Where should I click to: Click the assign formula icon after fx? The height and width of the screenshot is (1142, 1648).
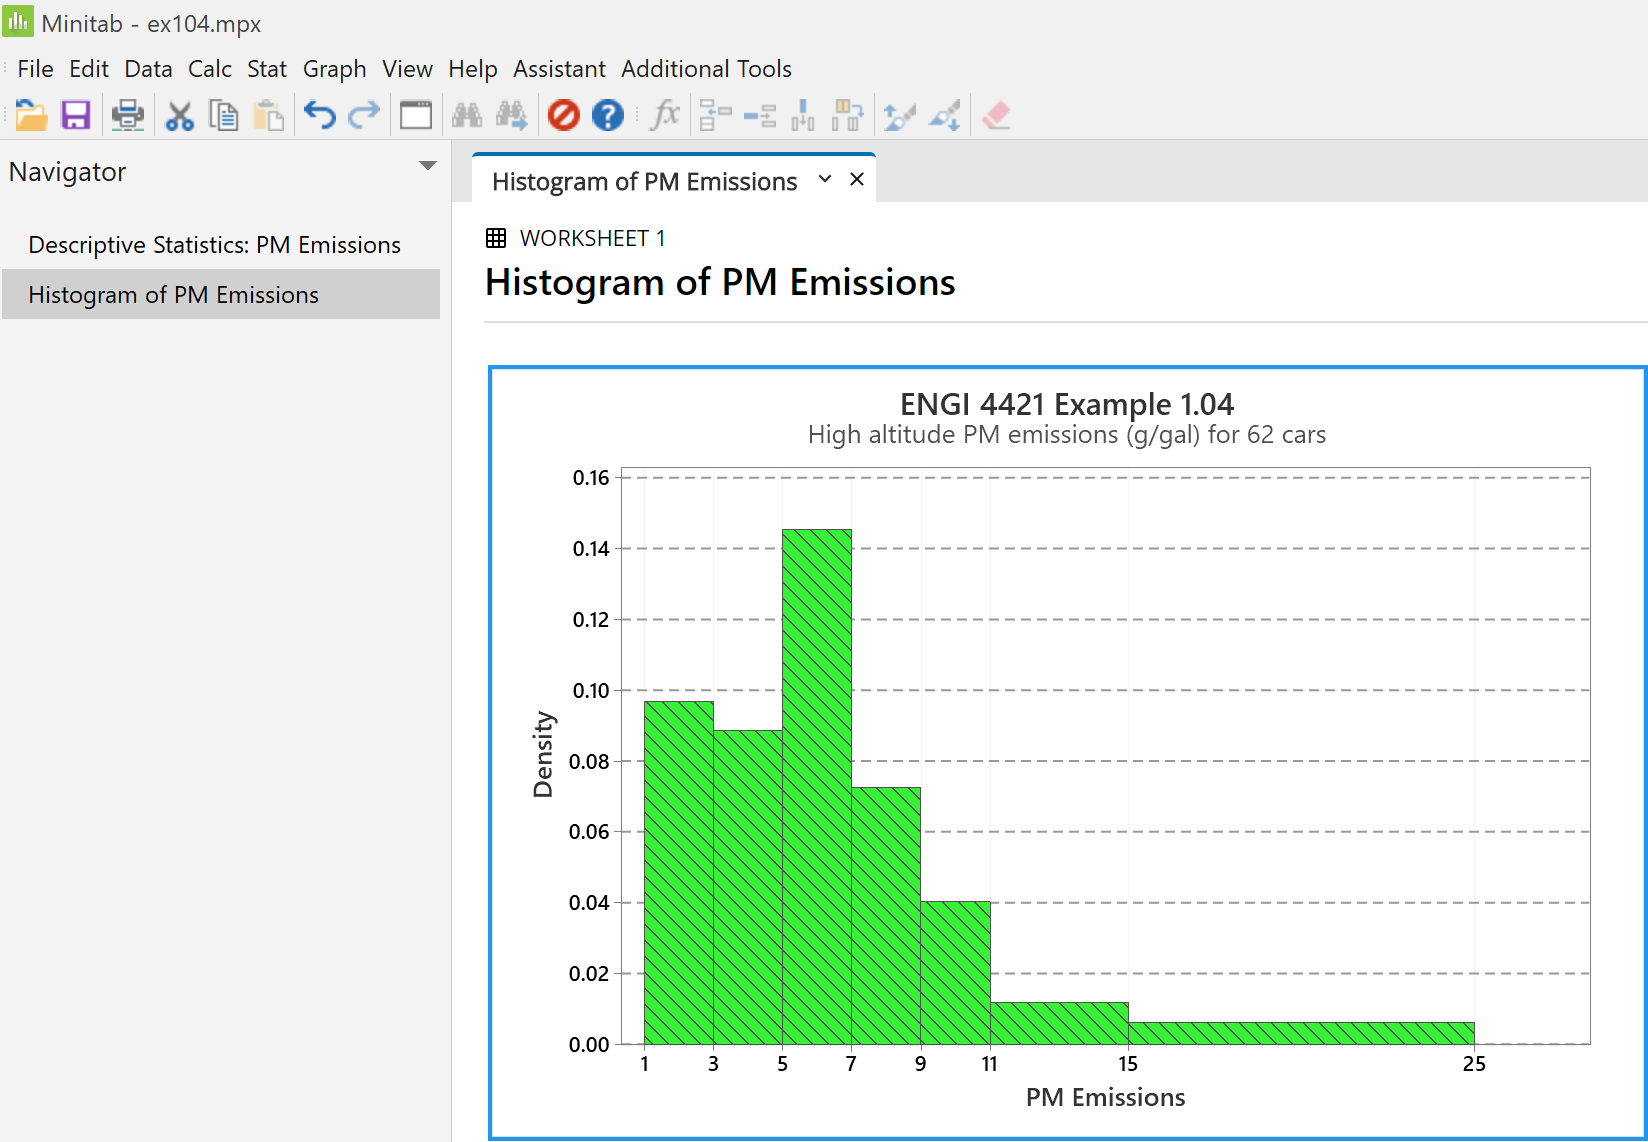click(715, 116)
